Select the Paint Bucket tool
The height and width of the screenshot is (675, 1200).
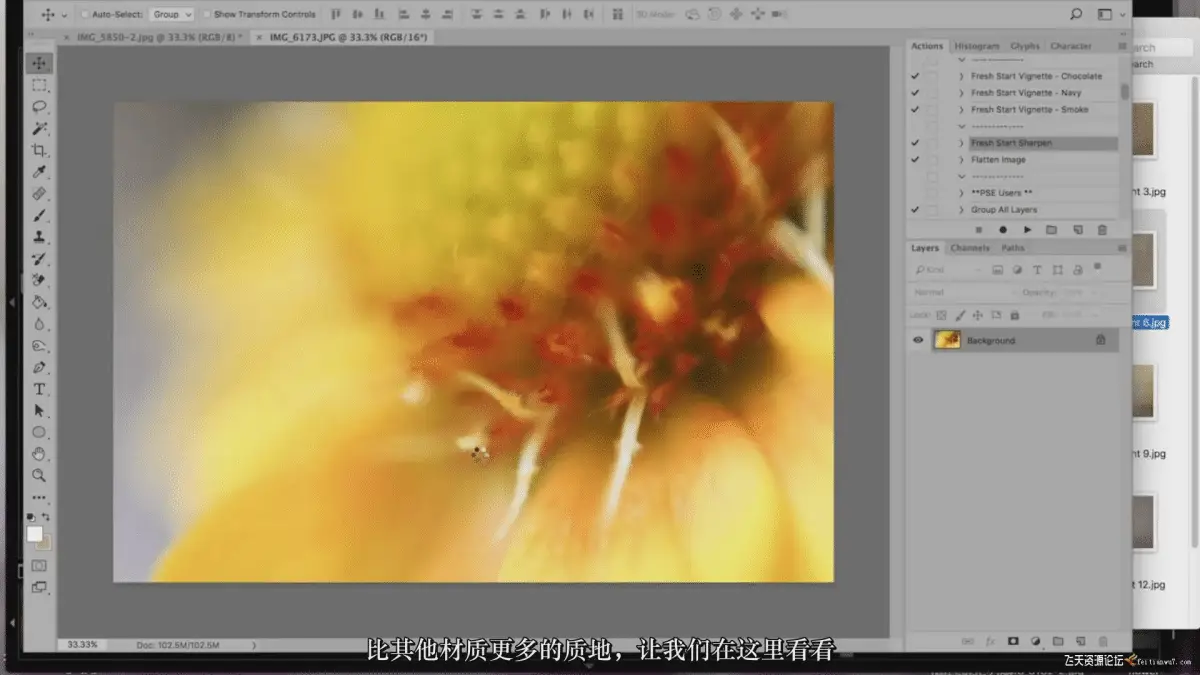(40, 302)
